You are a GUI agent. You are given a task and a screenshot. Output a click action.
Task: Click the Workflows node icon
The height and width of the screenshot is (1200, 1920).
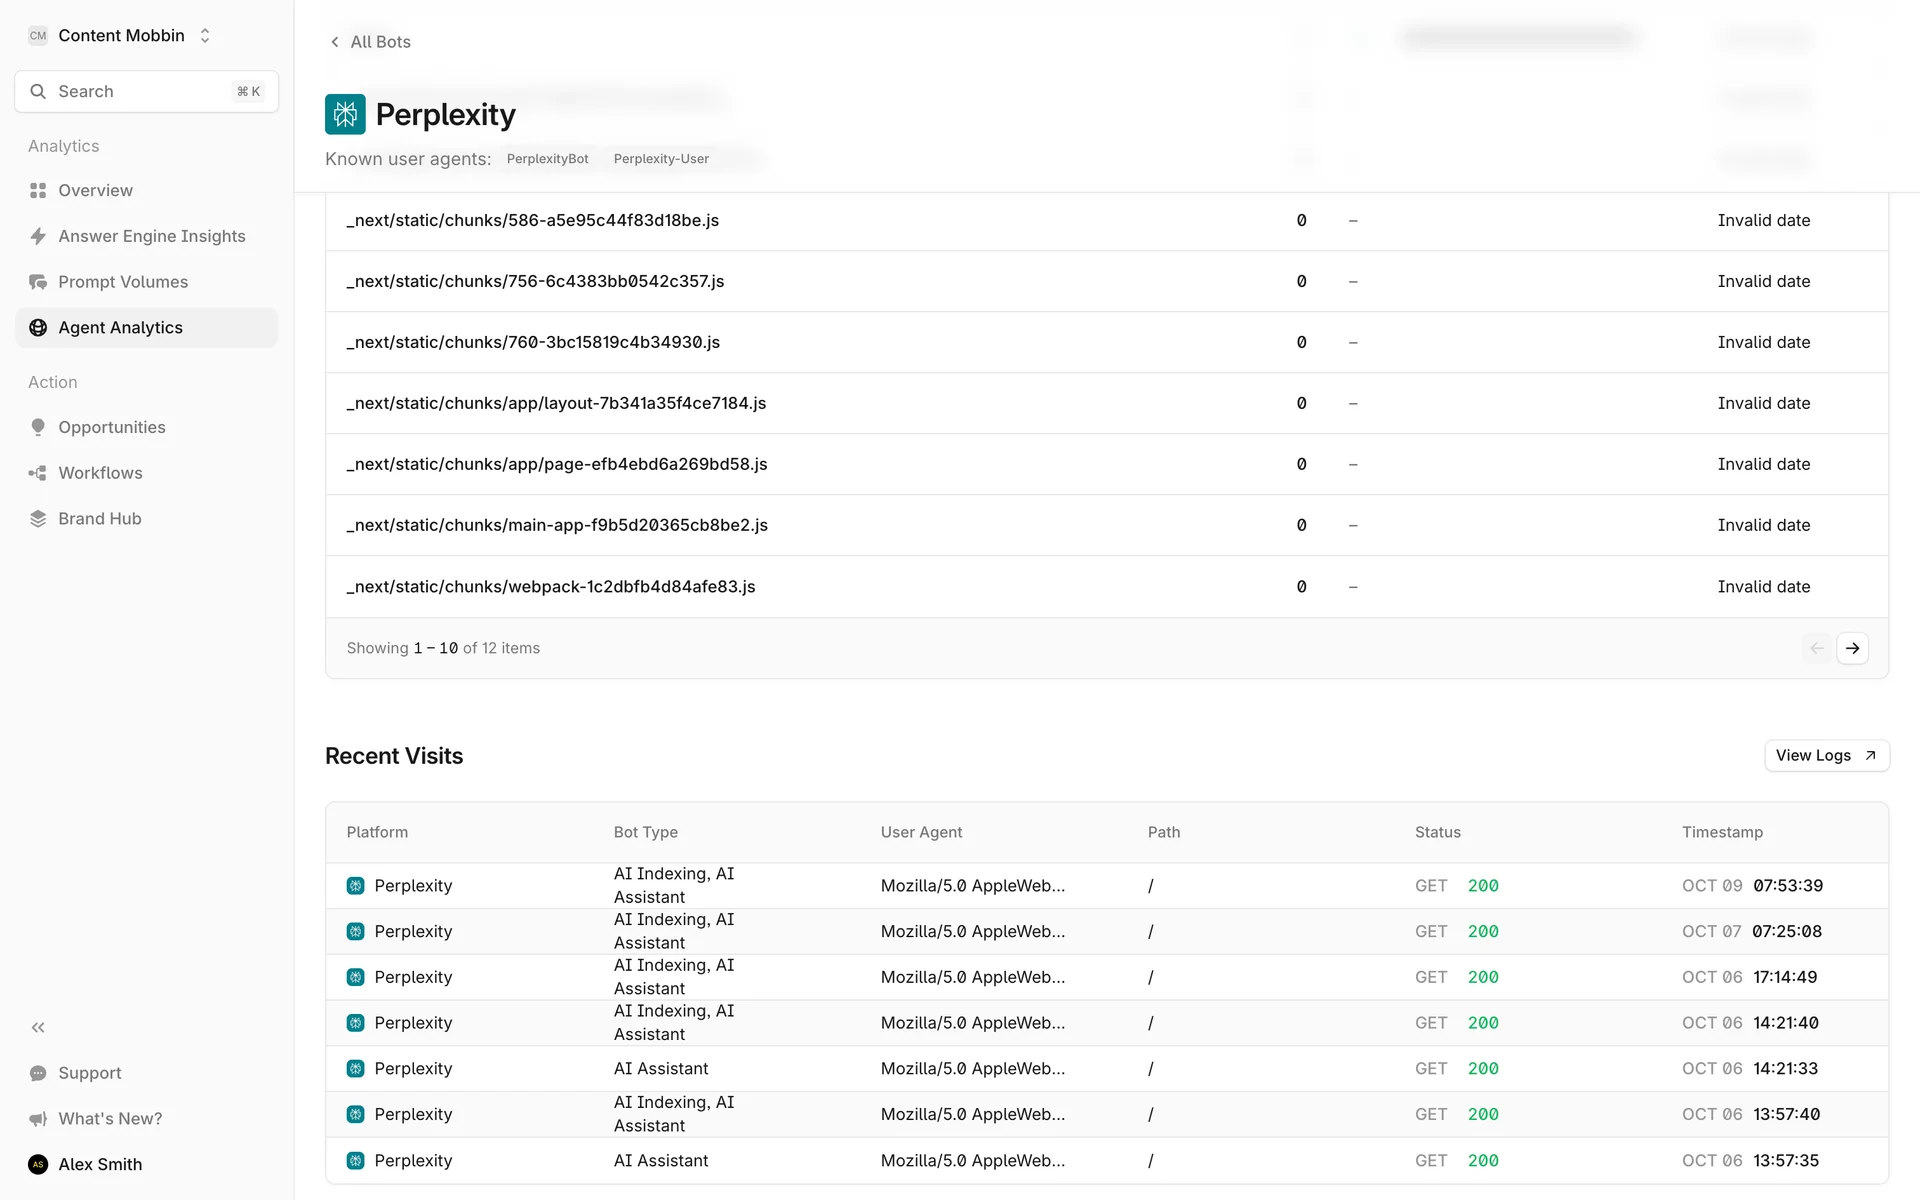(x=38, y=473)
